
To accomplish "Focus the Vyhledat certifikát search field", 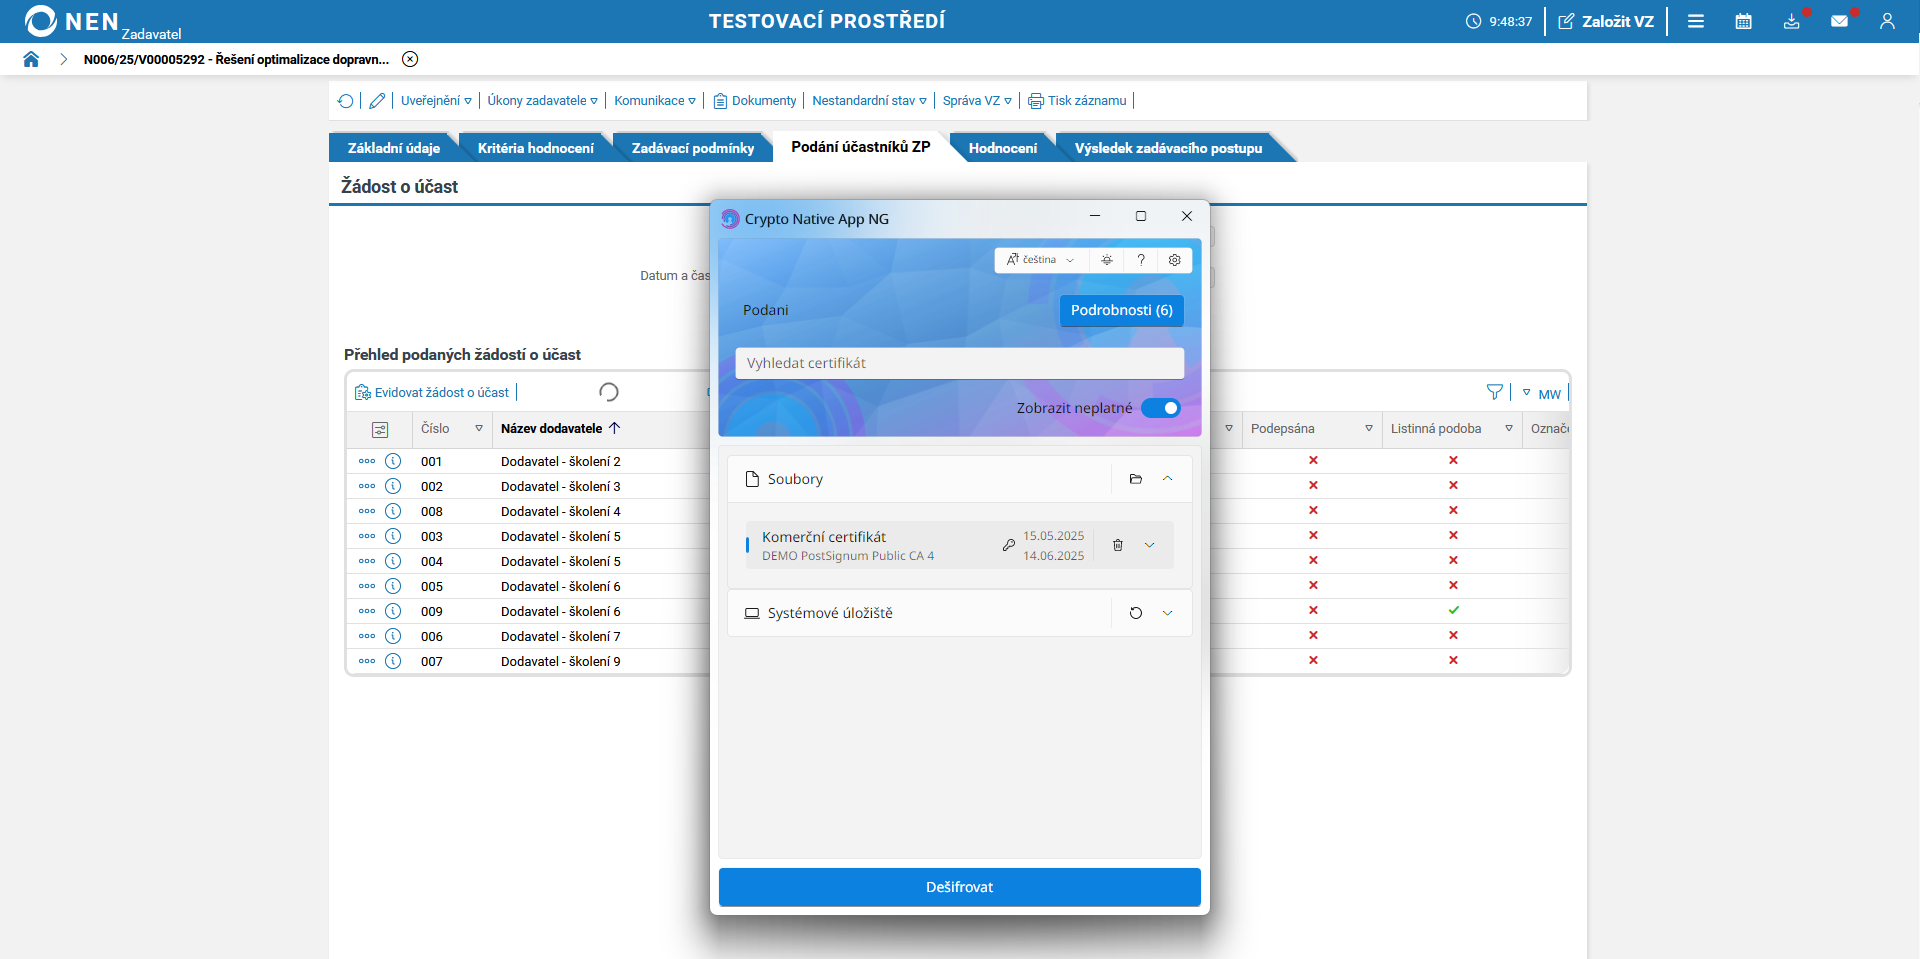I will [960, 363].
